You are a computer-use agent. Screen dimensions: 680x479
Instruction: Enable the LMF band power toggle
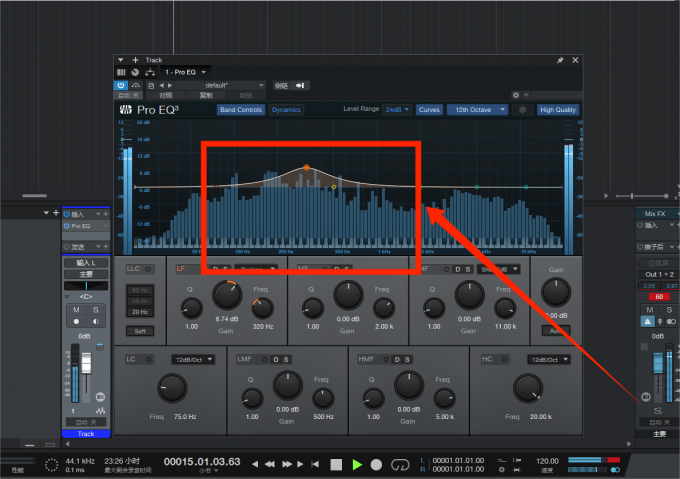tap(265, 359)
